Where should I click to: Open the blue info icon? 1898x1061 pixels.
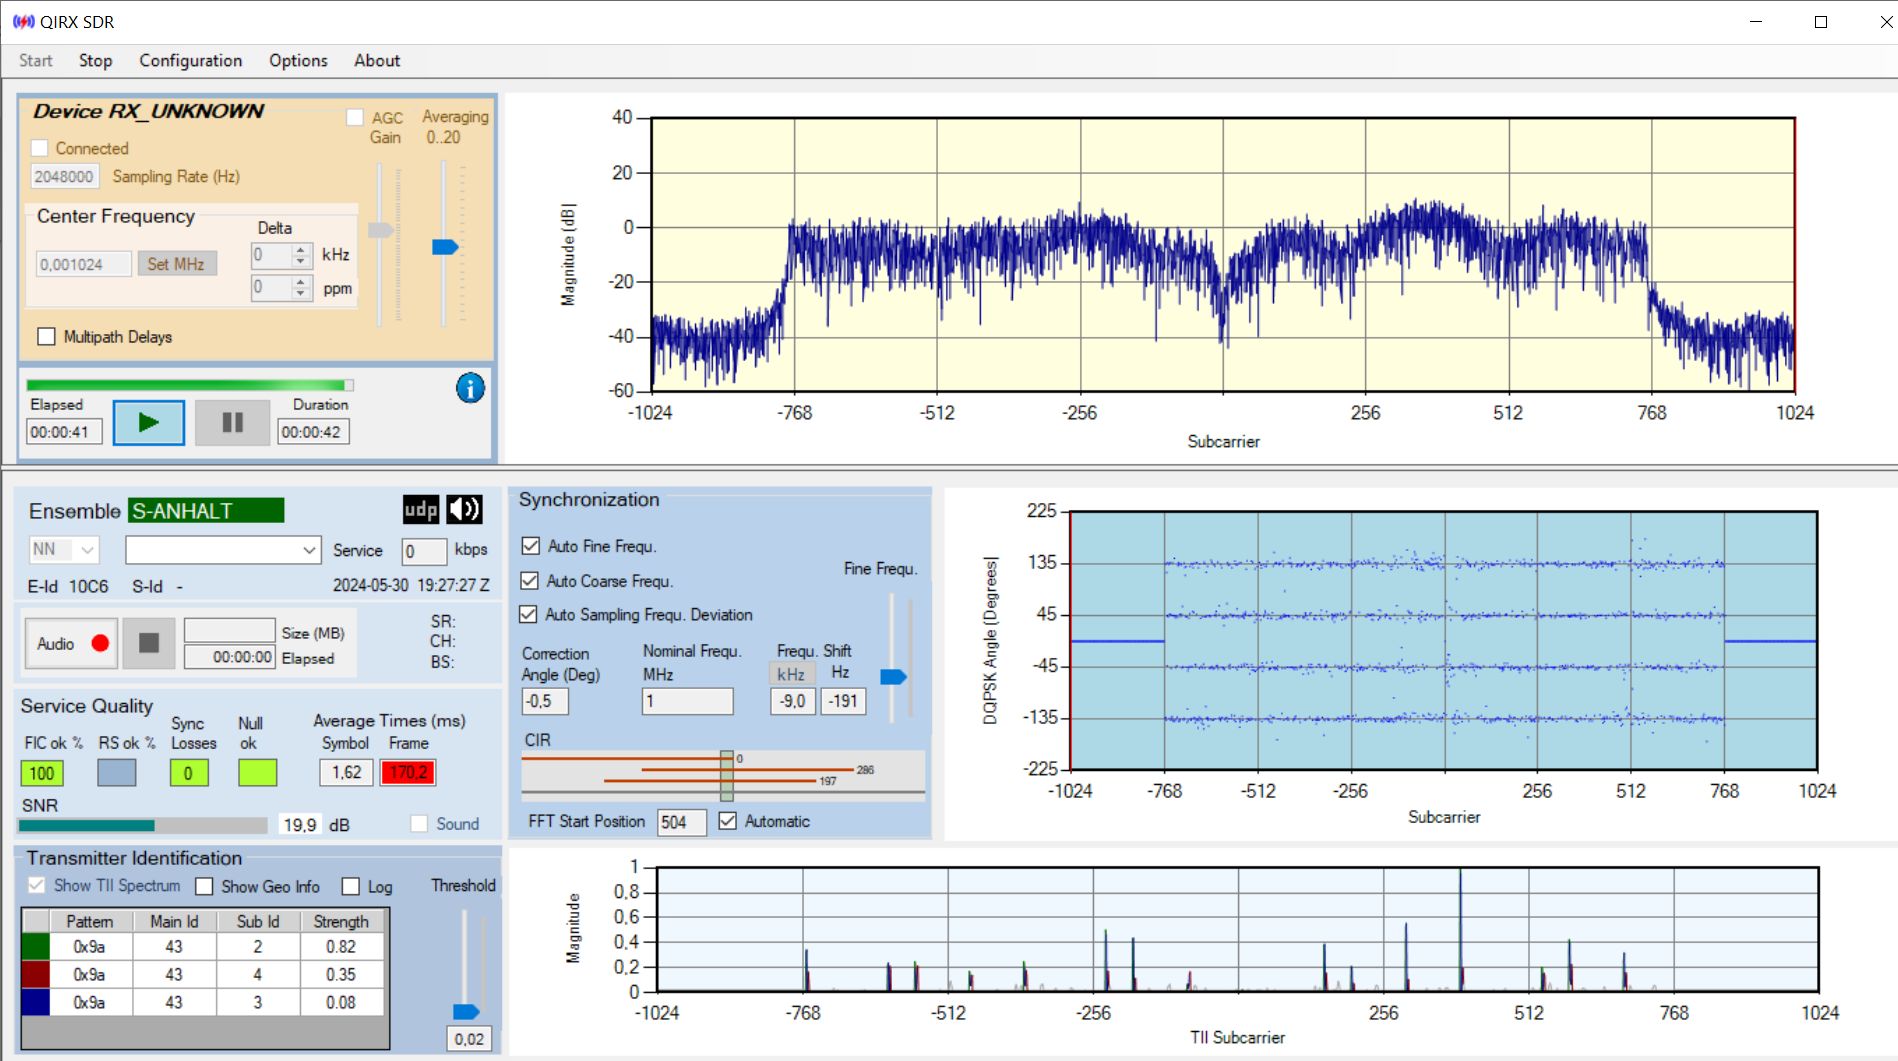pos(470,388)
